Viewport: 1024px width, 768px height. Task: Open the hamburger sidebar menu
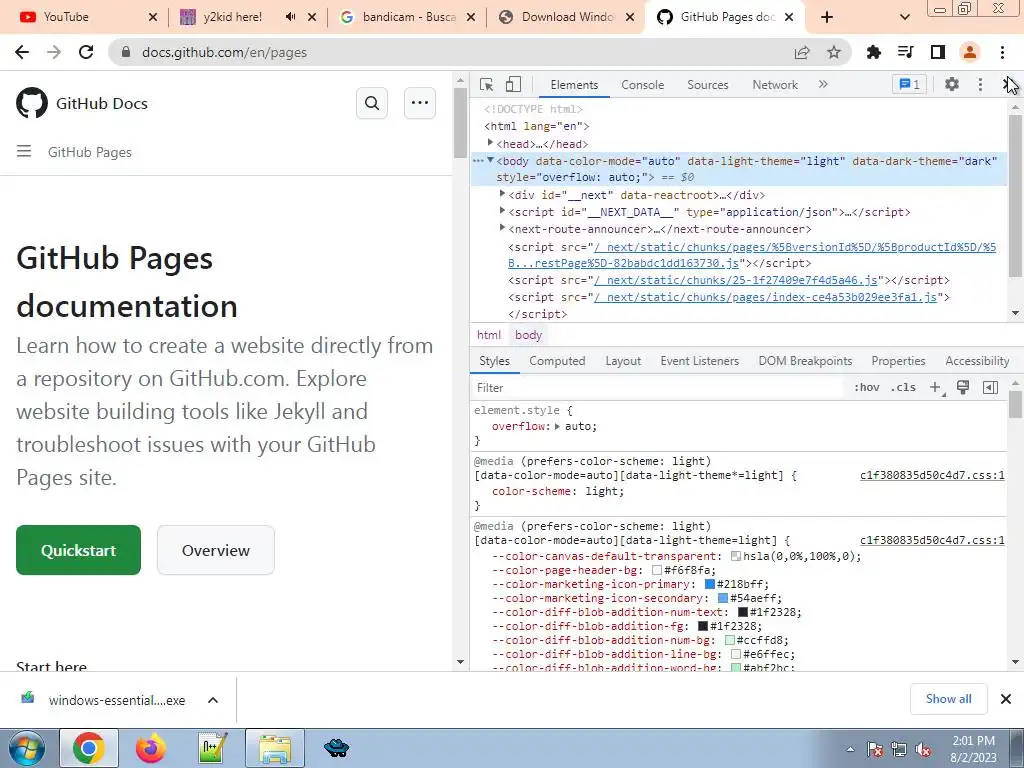(24, 152)
